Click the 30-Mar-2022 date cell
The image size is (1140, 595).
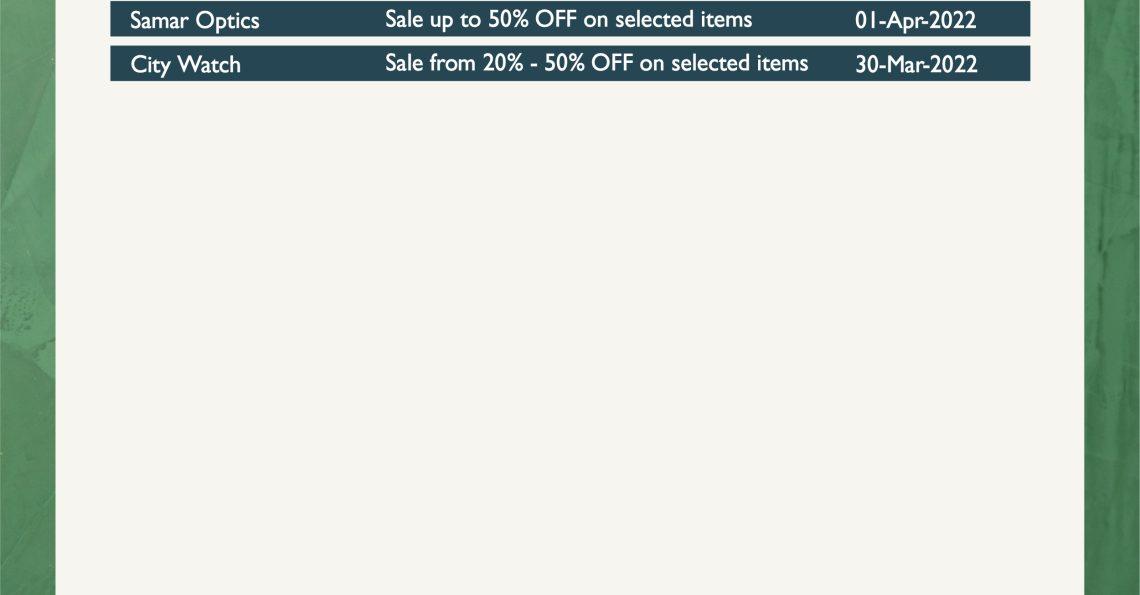pos(916,64)
